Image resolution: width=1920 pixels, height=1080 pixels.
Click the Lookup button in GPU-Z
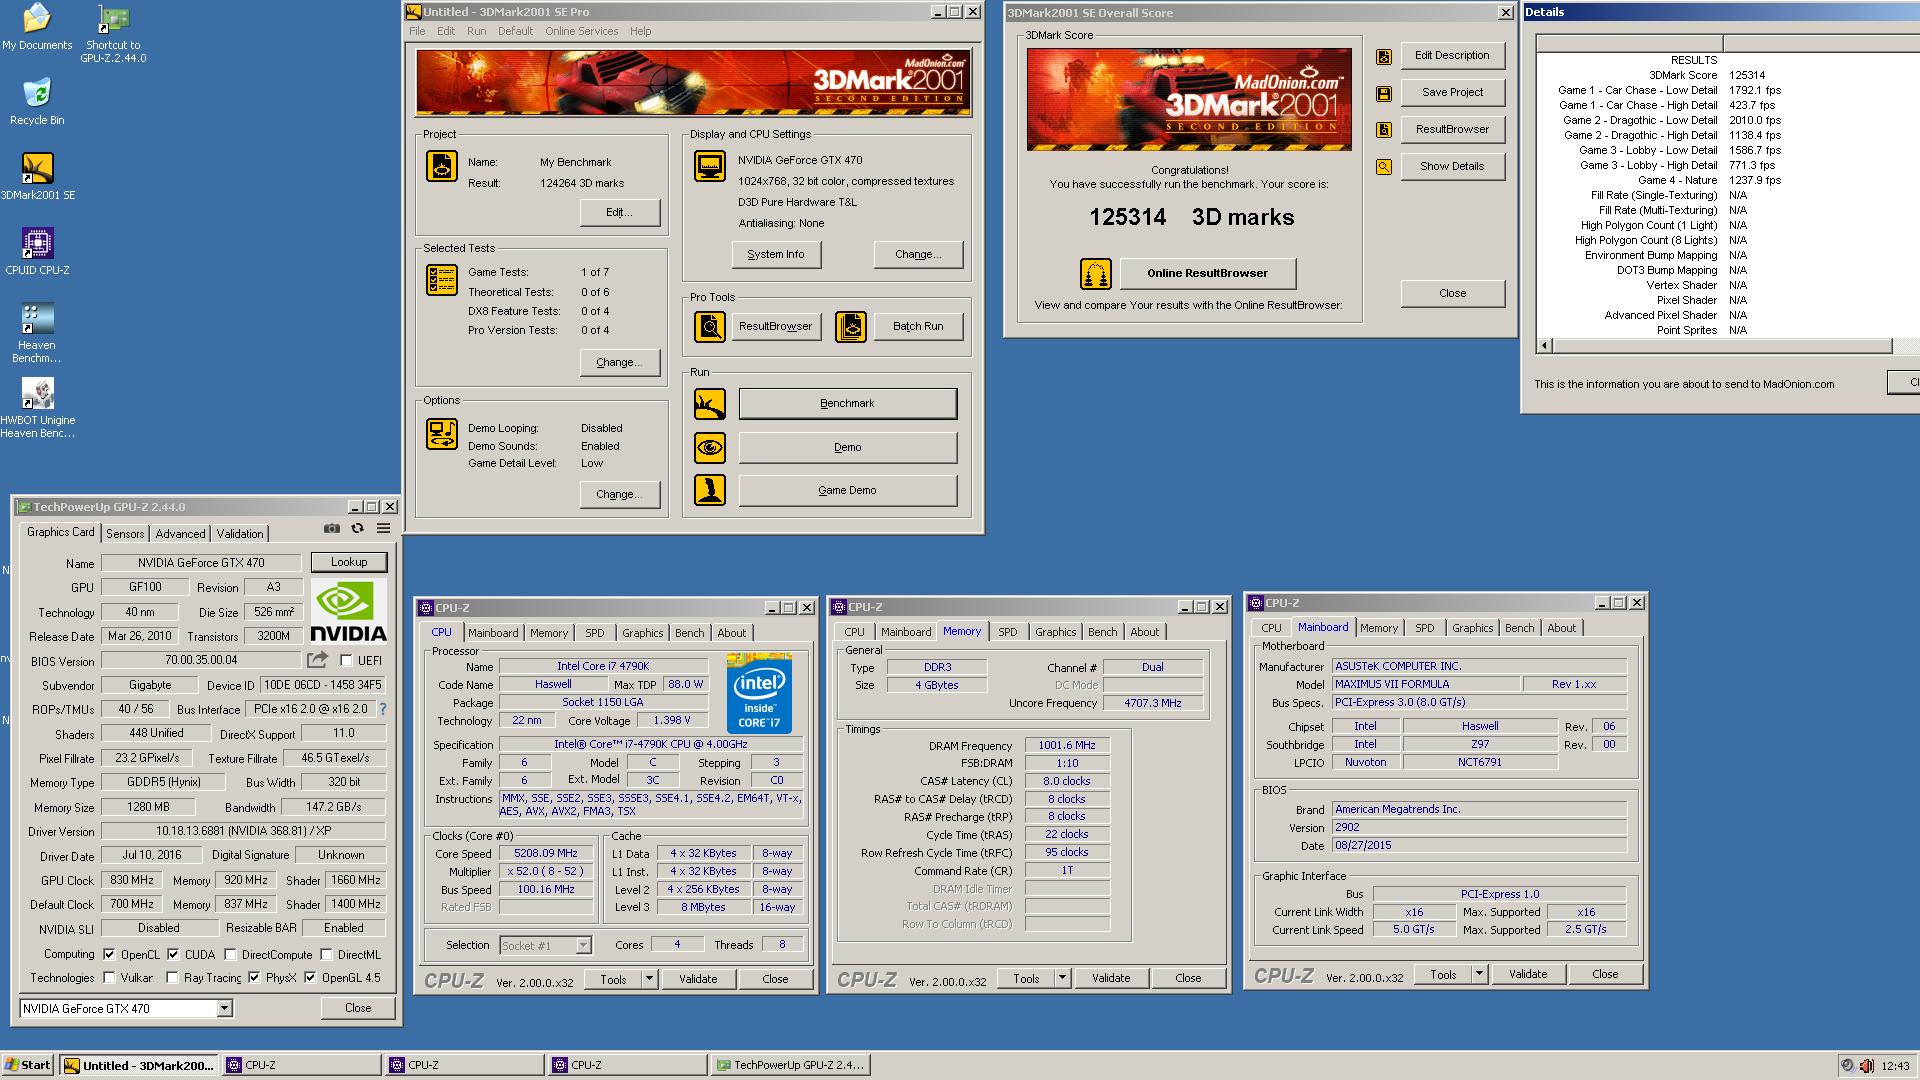349,562
